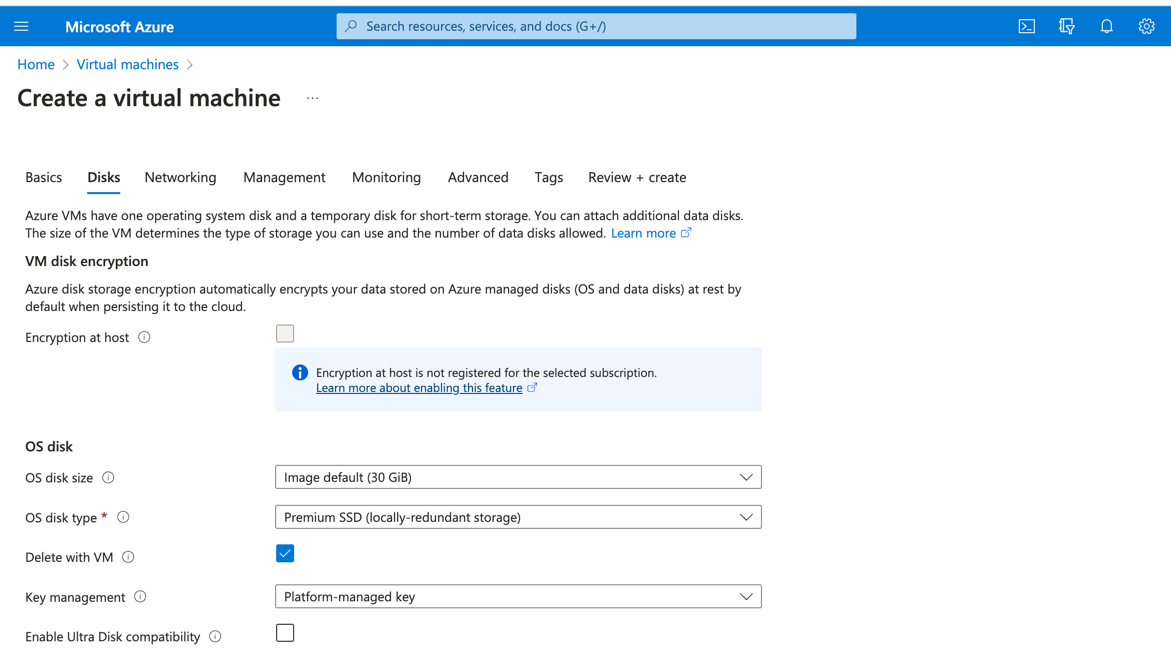This screenshot has height=661, width=1171.
Task: Open the Management tab
Action: tap(284, 177)
